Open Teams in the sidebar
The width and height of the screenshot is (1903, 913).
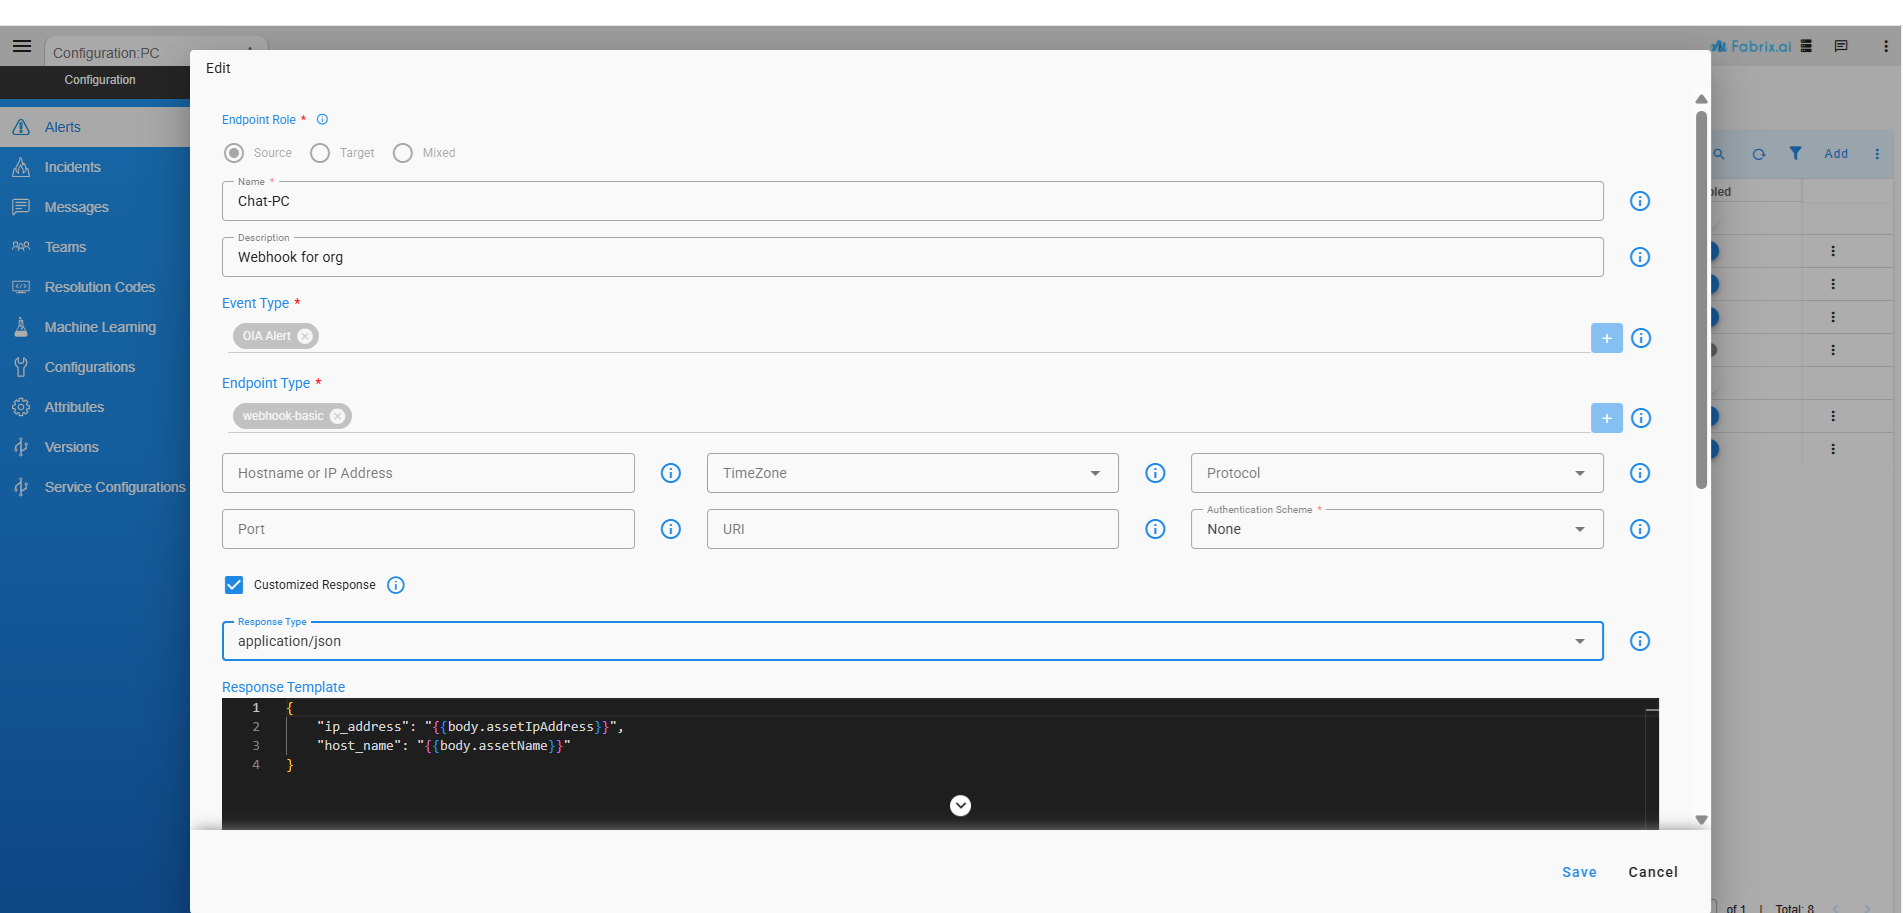(x=95, y=247)
